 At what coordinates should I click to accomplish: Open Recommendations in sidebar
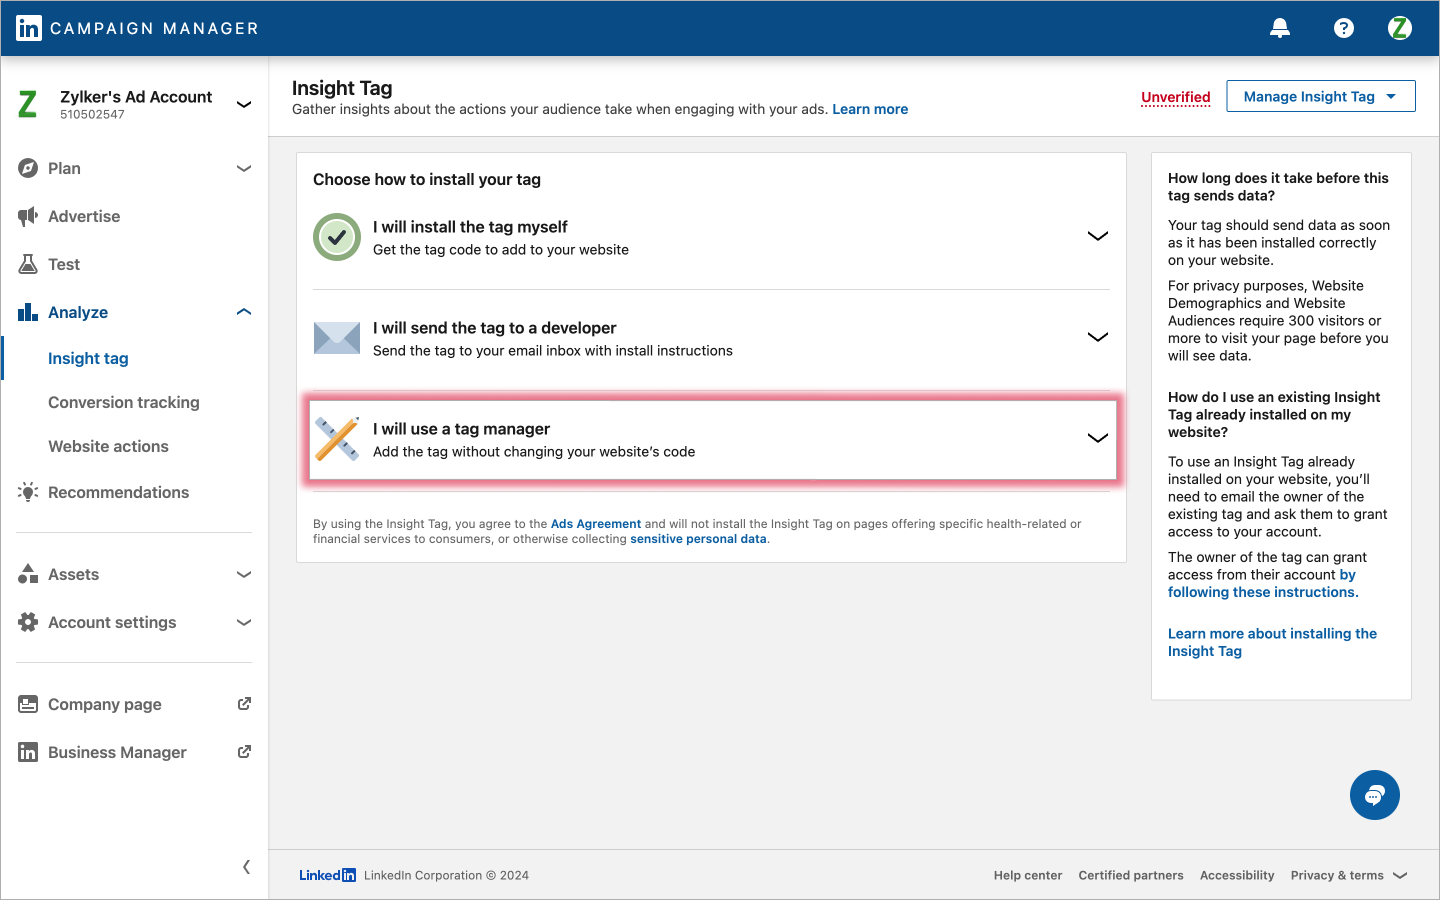(x=118, y=492)
